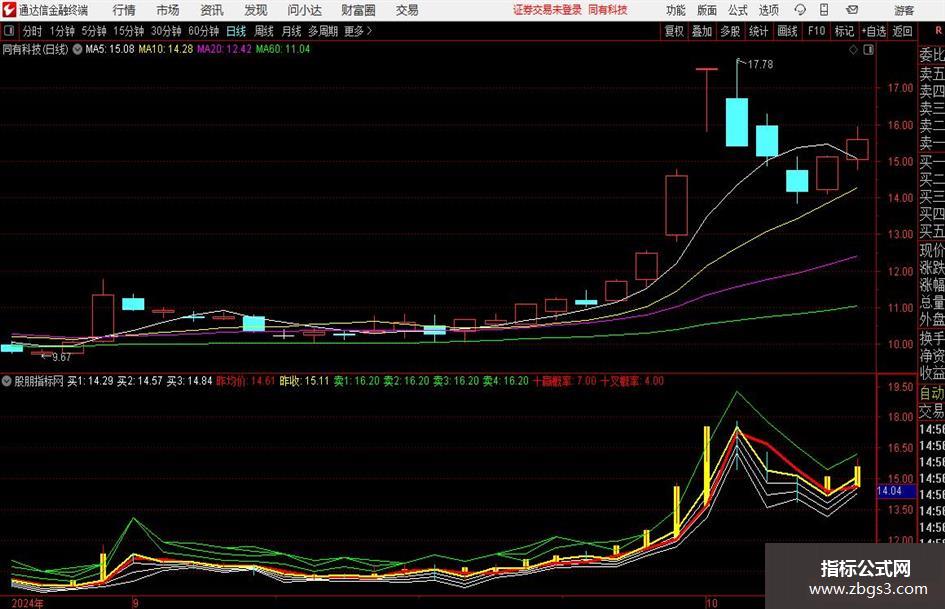
Task: Click the 画线 drawing tools button
Action: (787, 31)
